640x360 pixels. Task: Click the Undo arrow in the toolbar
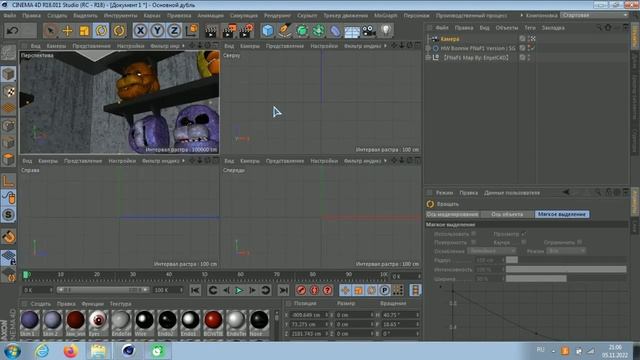(13, 31)
